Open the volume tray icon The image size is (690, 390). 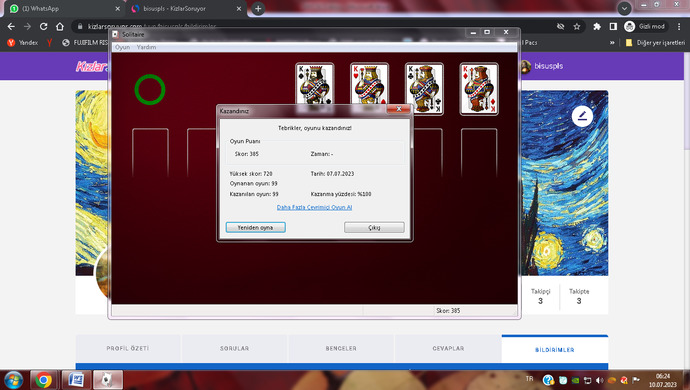click(x=599, y=380)
